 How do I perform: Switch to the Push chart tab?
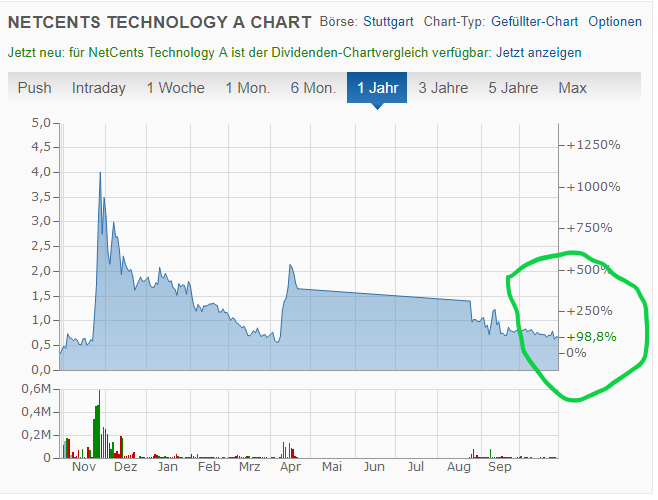pos(34,88)
